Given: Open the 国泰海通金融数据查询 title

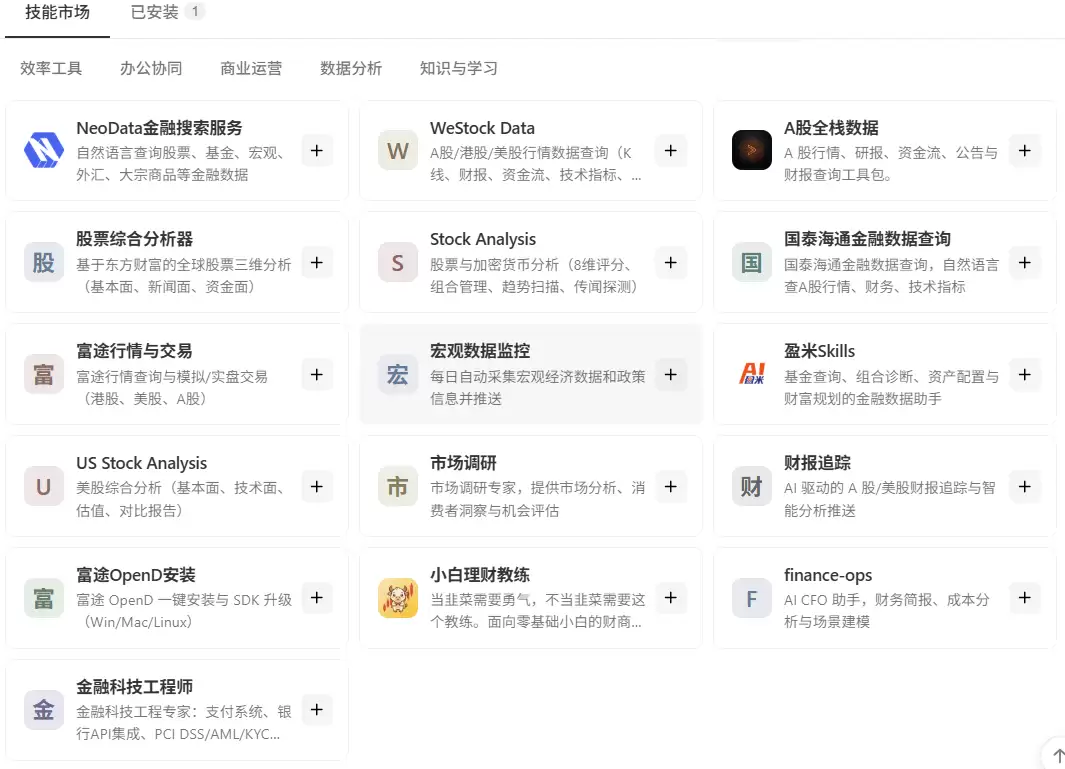Looking at the screenshot, I should click(x=867, y=239).
